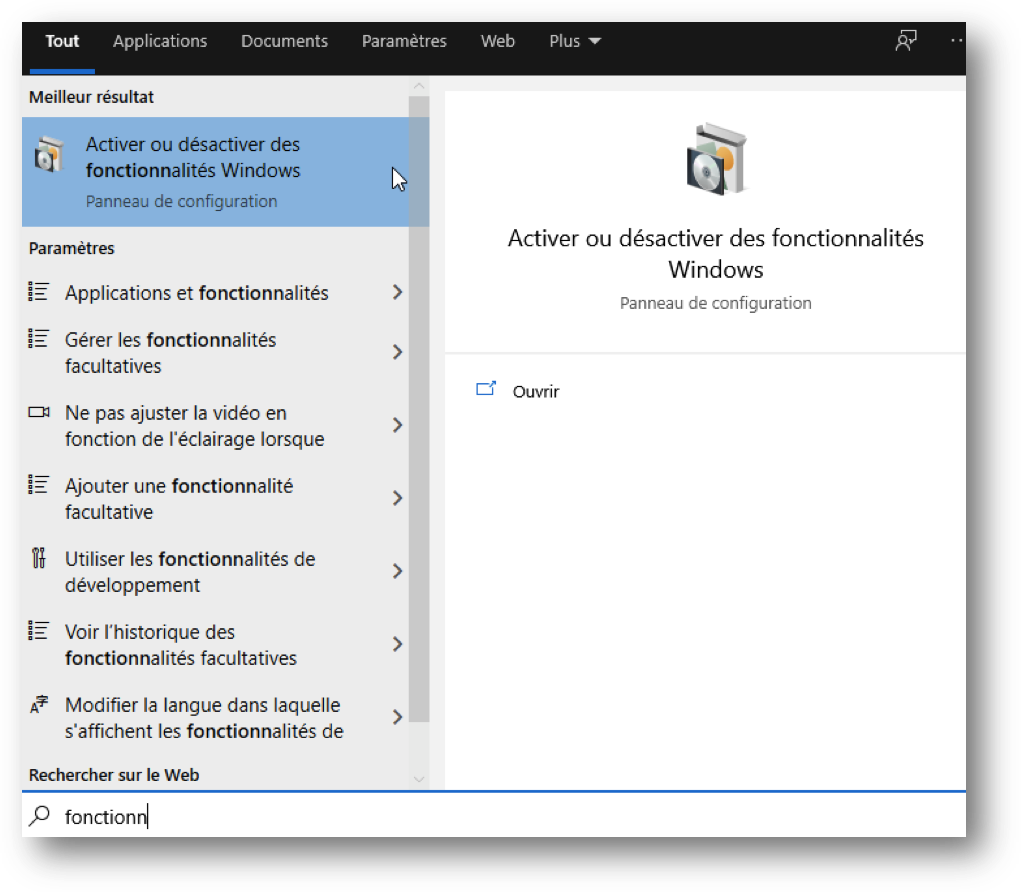The width and height of the screenshot is (1021, 892).
Task: Open Applications et fonctionnalités setting
Action: pyautogui.click(x=216, y=292)
